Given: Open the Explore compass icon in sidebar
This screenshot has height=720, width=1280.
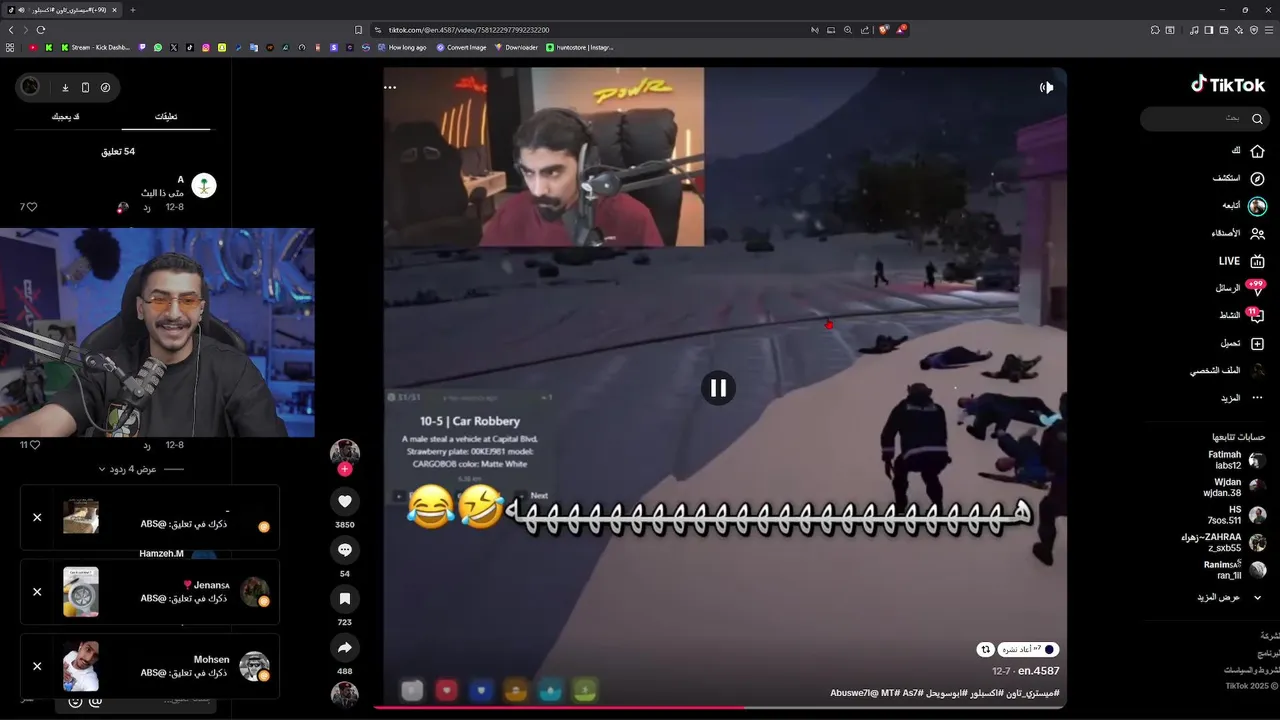Looking at the screenshot, I should pyautogui.click(x=1257, y=178).
